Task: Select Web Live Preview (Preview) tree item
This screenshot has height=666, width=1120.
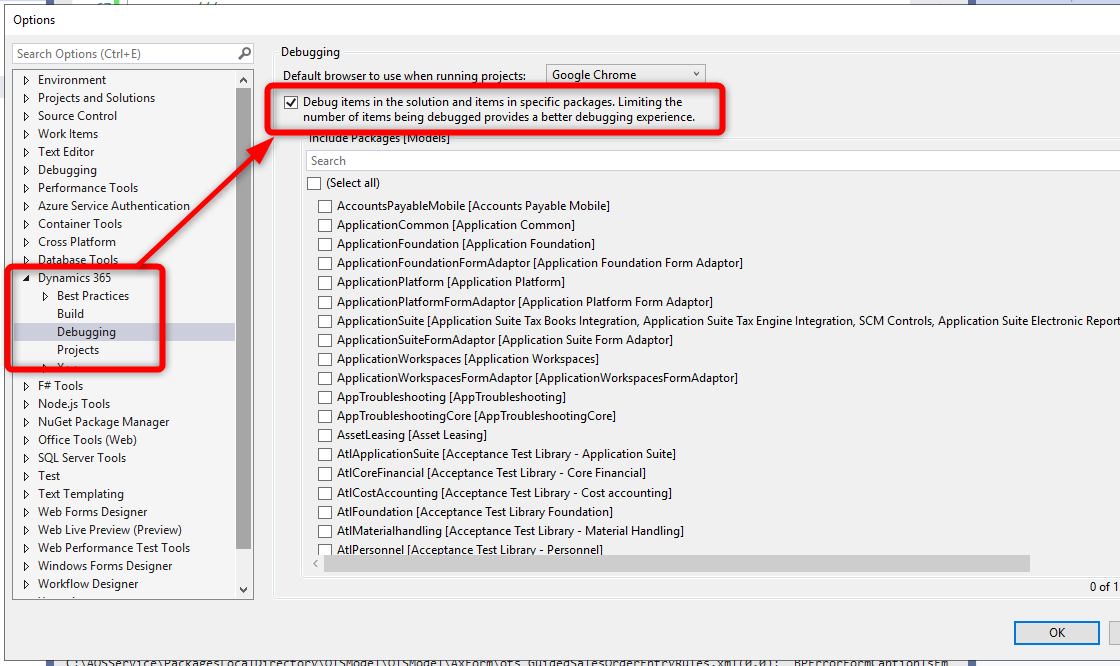Action: tap(109, 530)
